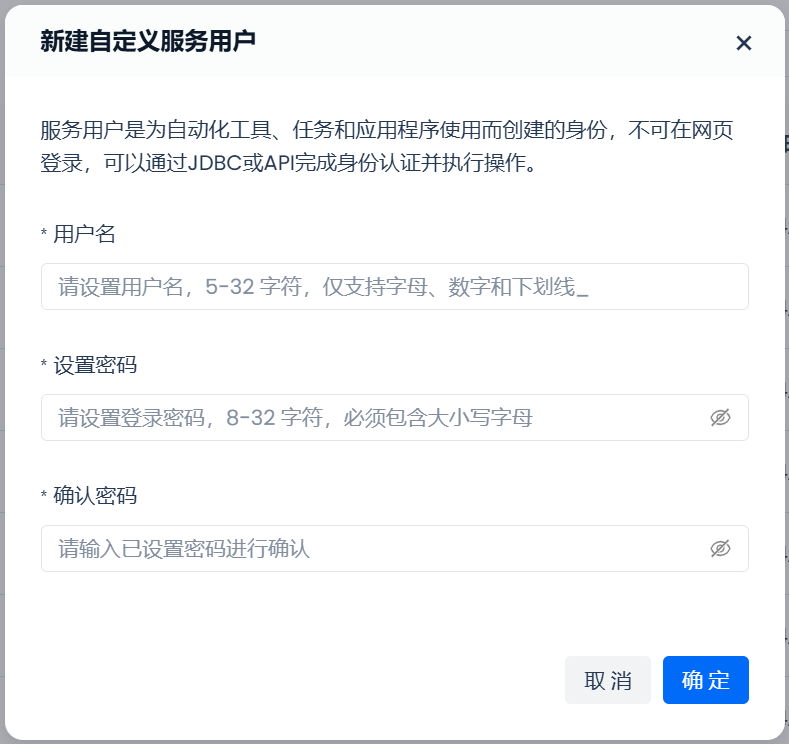Image resolution: width=789 pixels, height=744 pixels.
Task: Click dimmed background right of the dialog
Action: pyautogui.click(x=787, y=400)
